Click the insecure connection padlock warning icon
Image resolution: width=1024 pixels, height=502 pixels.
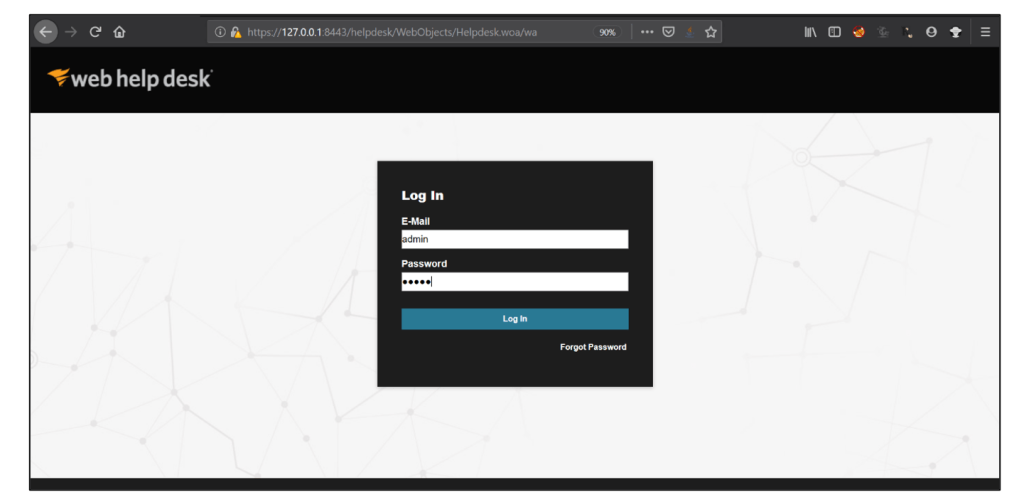(236, 32)
